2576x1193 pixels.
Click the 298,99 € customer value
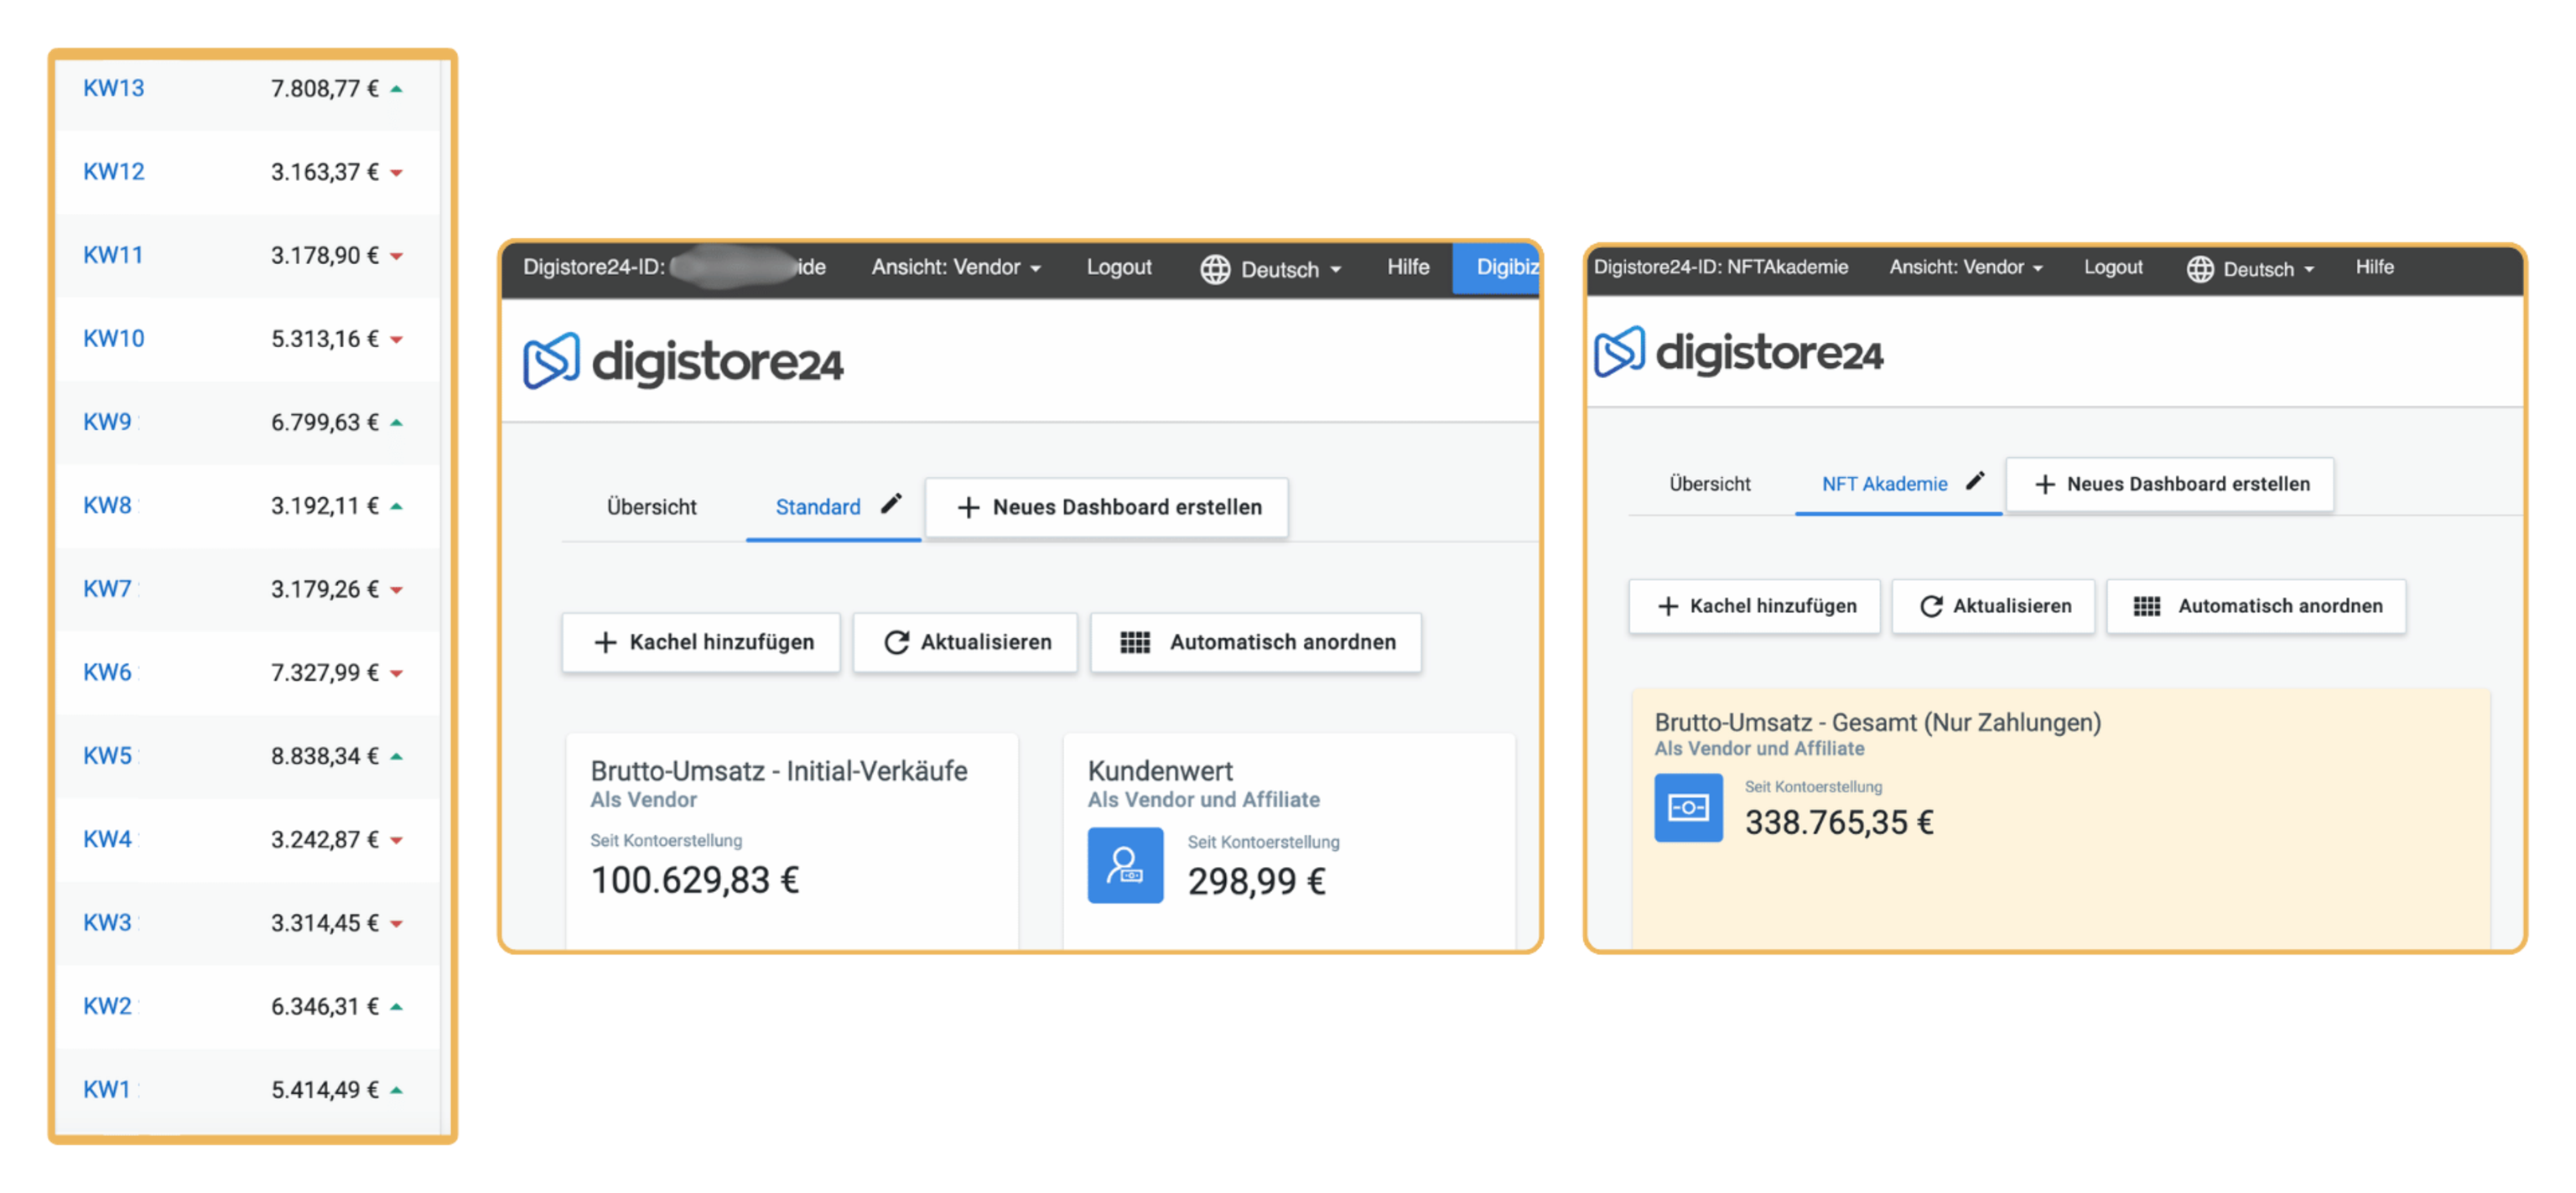1256,881
